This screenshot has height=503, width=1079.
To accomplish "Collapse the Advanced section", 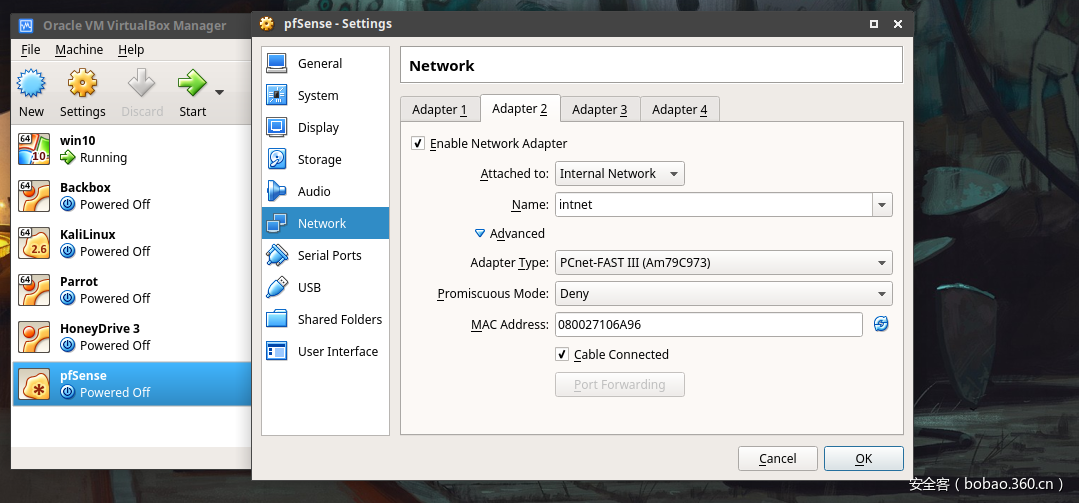I will click(x=480, y=233).
